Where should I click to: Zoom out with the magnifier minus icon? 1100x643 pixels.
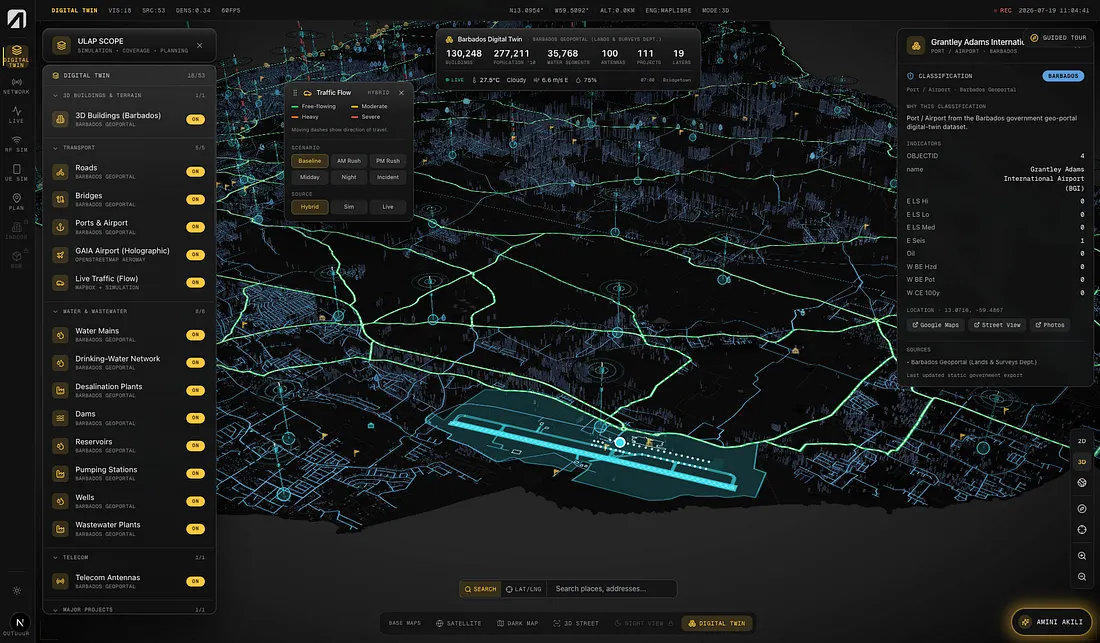click(x=1082, y=576)
